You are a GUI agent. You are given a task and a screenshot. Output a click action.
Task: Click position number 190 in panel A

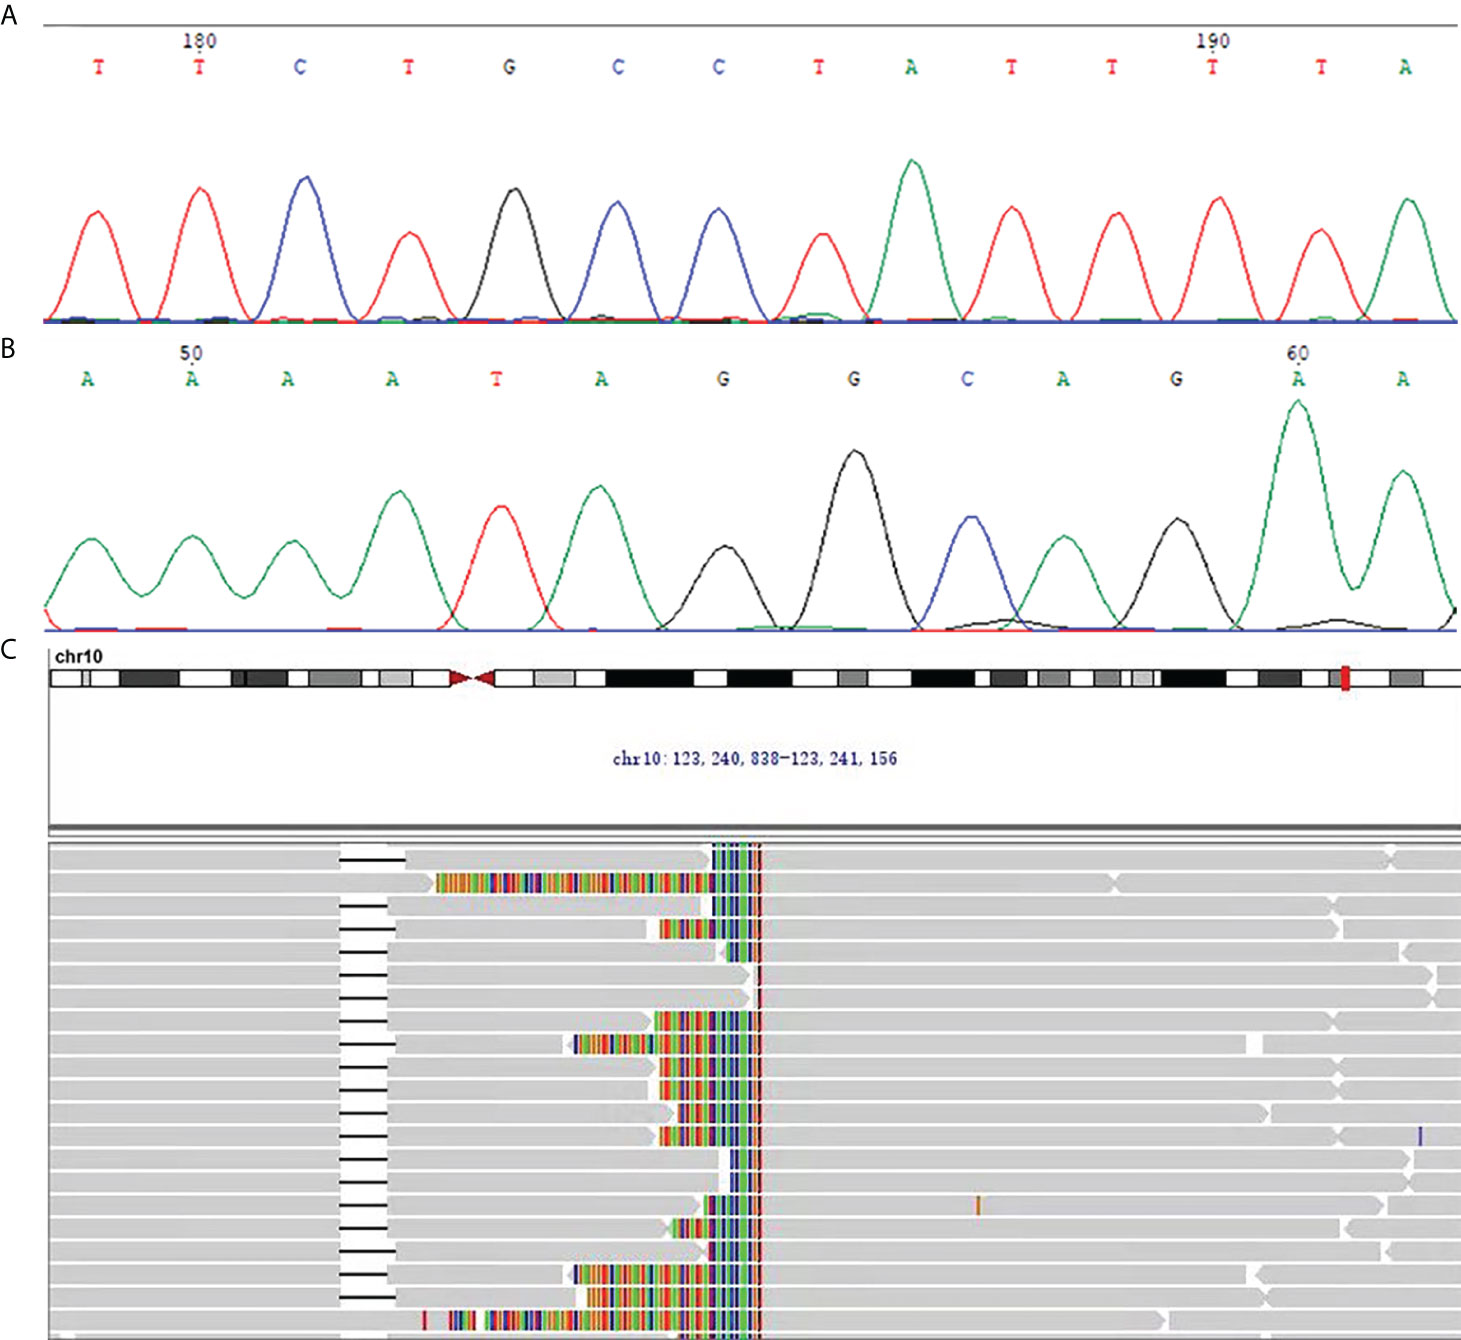pos(1213,41)
